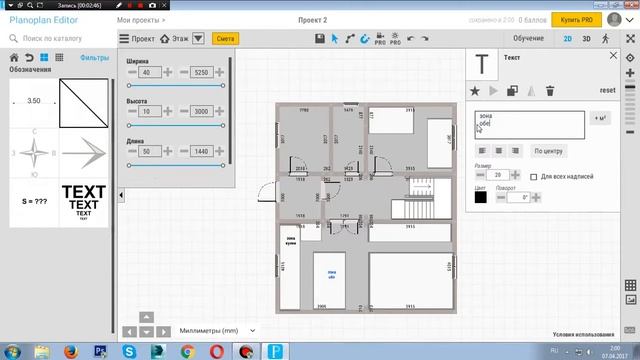The image size is (640, 360).
Task: Open the Смета estimate
Action: click(225, 38)
